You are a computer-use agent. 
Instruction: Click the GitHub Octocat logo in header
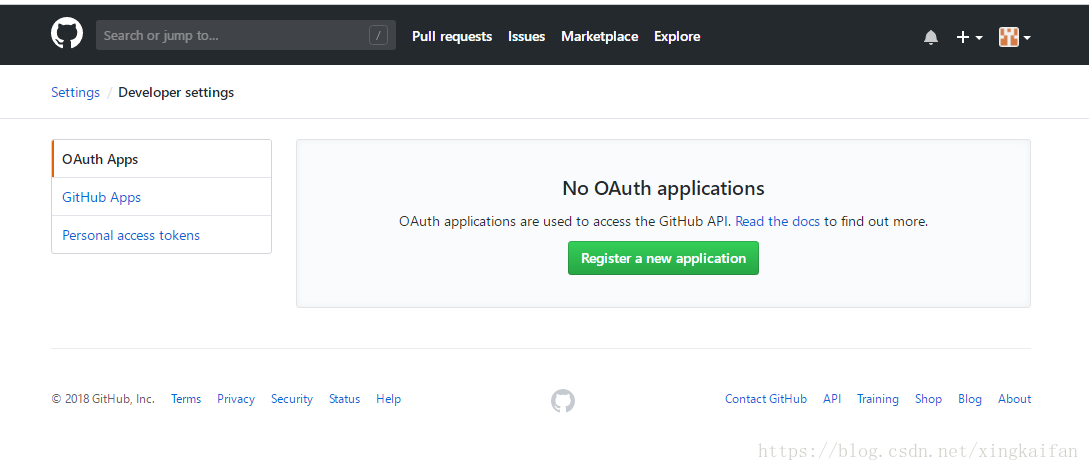tap(67, 33)
